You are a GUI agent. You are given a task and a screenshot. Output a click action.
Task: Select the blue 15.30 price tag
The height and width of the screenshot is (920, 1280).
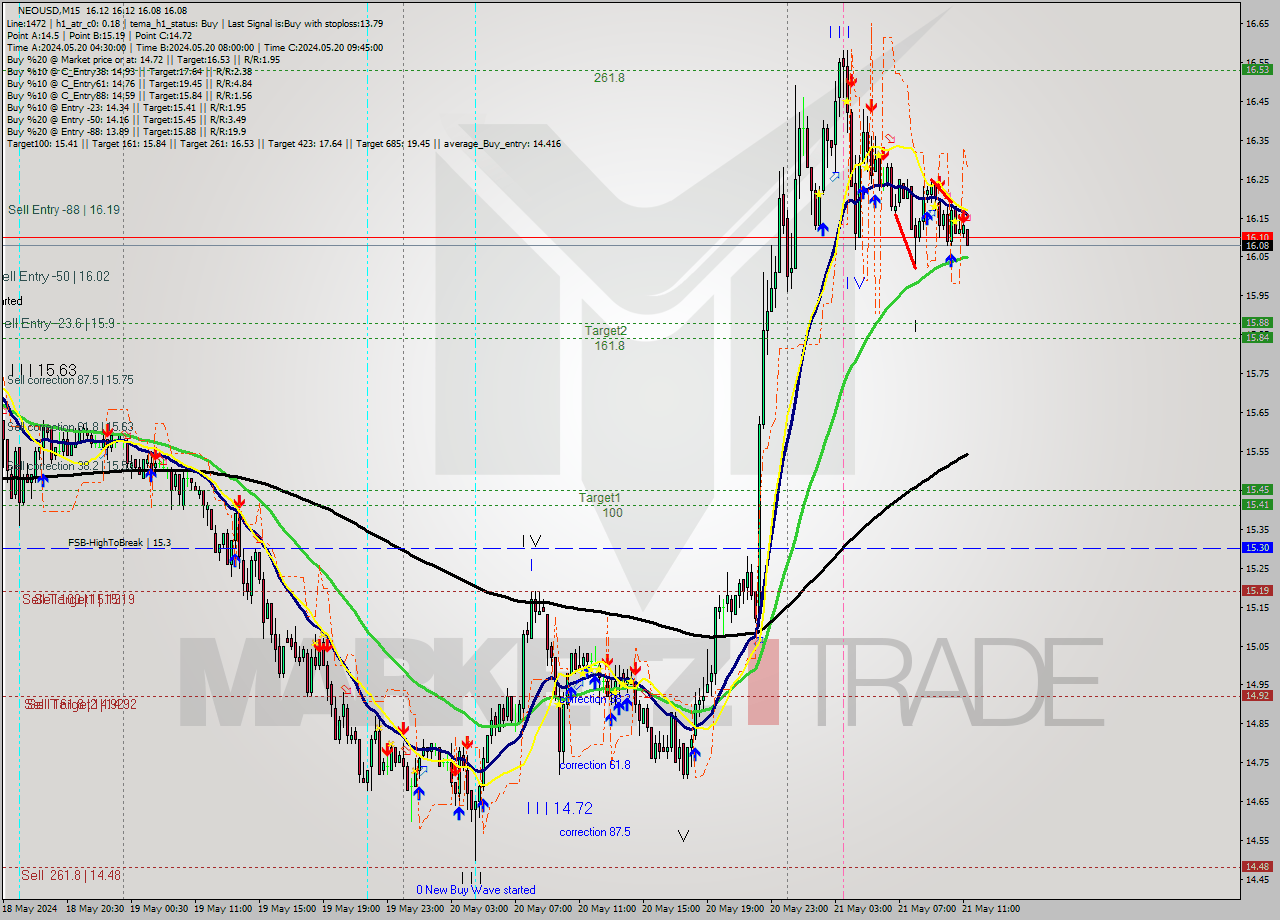click(x=1257, y=547)
